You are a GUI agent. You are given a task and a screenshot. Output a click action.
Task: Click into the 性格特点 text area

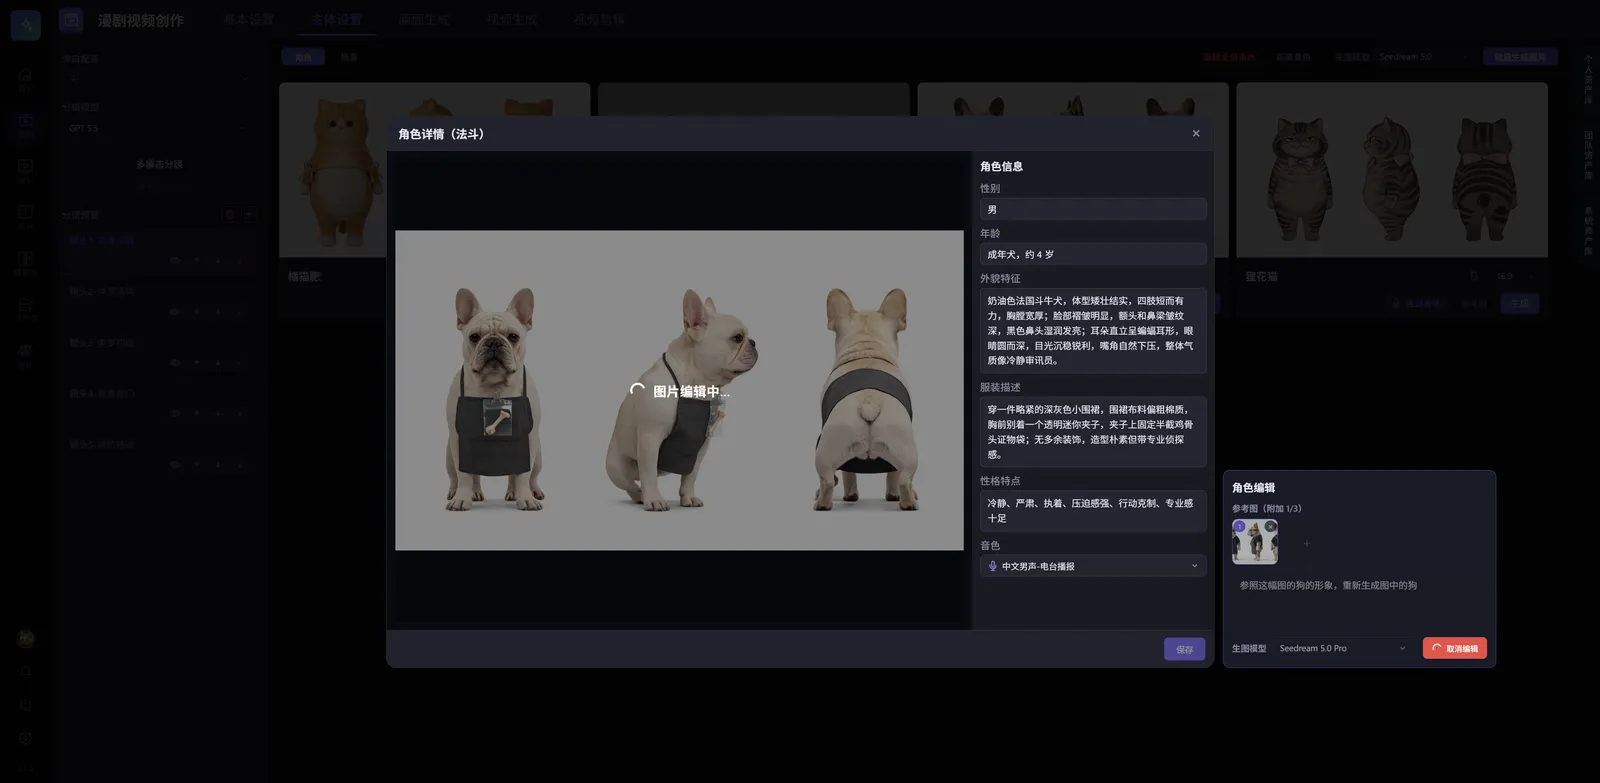tap(1093, 510)
